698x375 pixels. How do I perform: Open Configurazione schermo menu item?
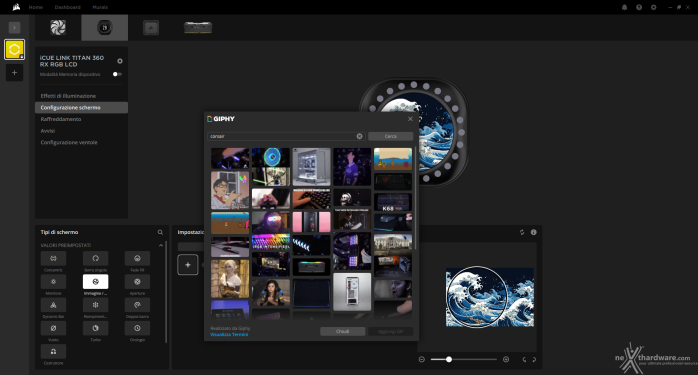pyautogui.click(x=81, y=107)
